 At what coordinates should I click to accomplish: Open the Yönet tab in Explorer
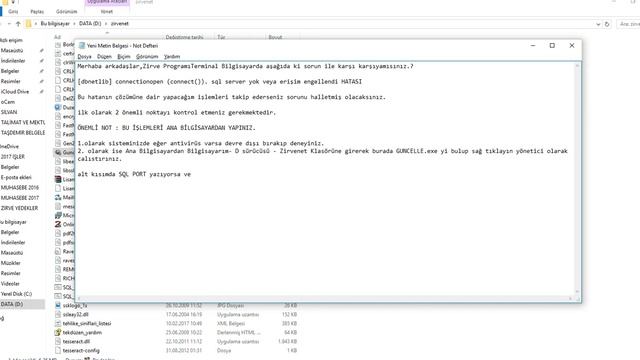click(107, 11)
